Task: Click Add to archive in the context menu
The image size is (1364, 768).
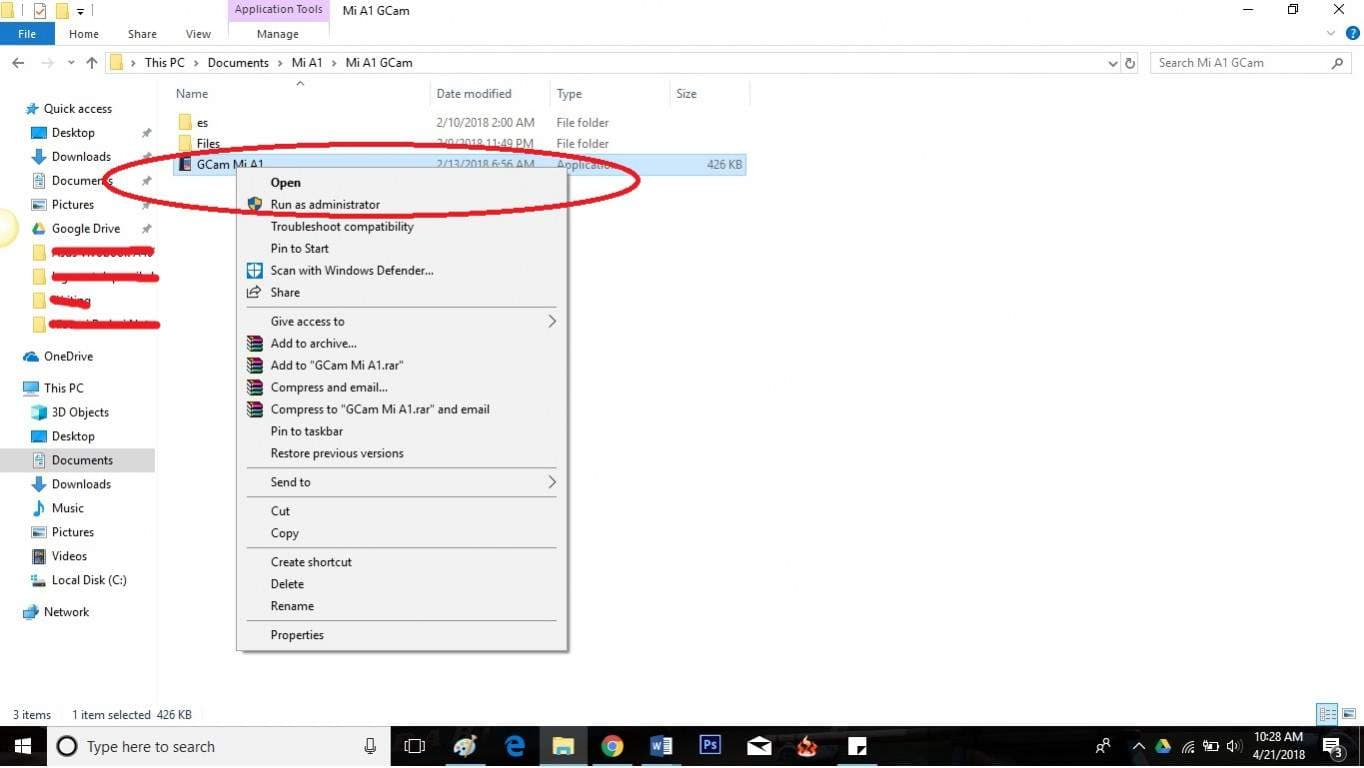Action: pyautogui.click(x=402, y=343)
